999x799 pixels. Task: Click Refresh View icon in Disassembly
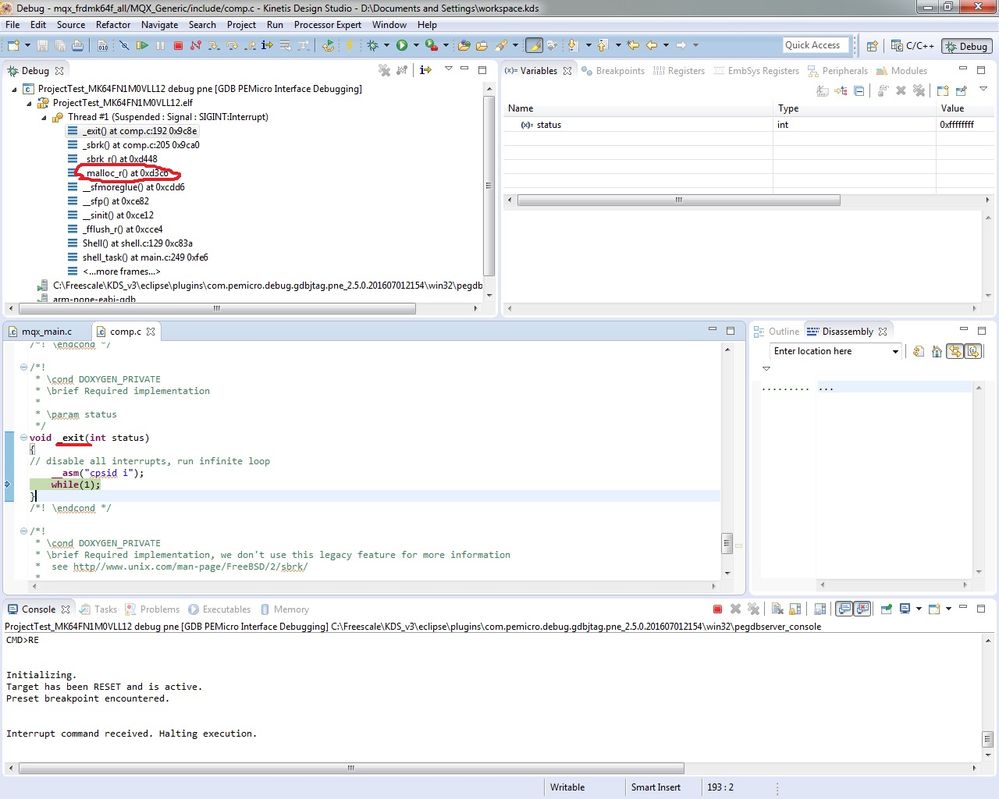[918, 352]
